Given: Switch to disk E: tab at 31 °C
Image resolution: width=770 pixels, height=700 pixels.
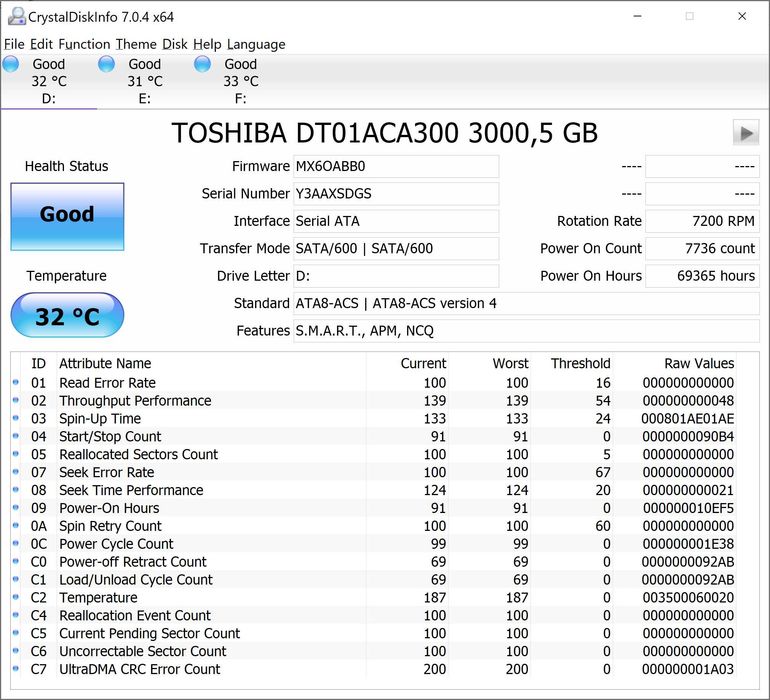Looking at the screenshot, I should click(x=145, y=81).
